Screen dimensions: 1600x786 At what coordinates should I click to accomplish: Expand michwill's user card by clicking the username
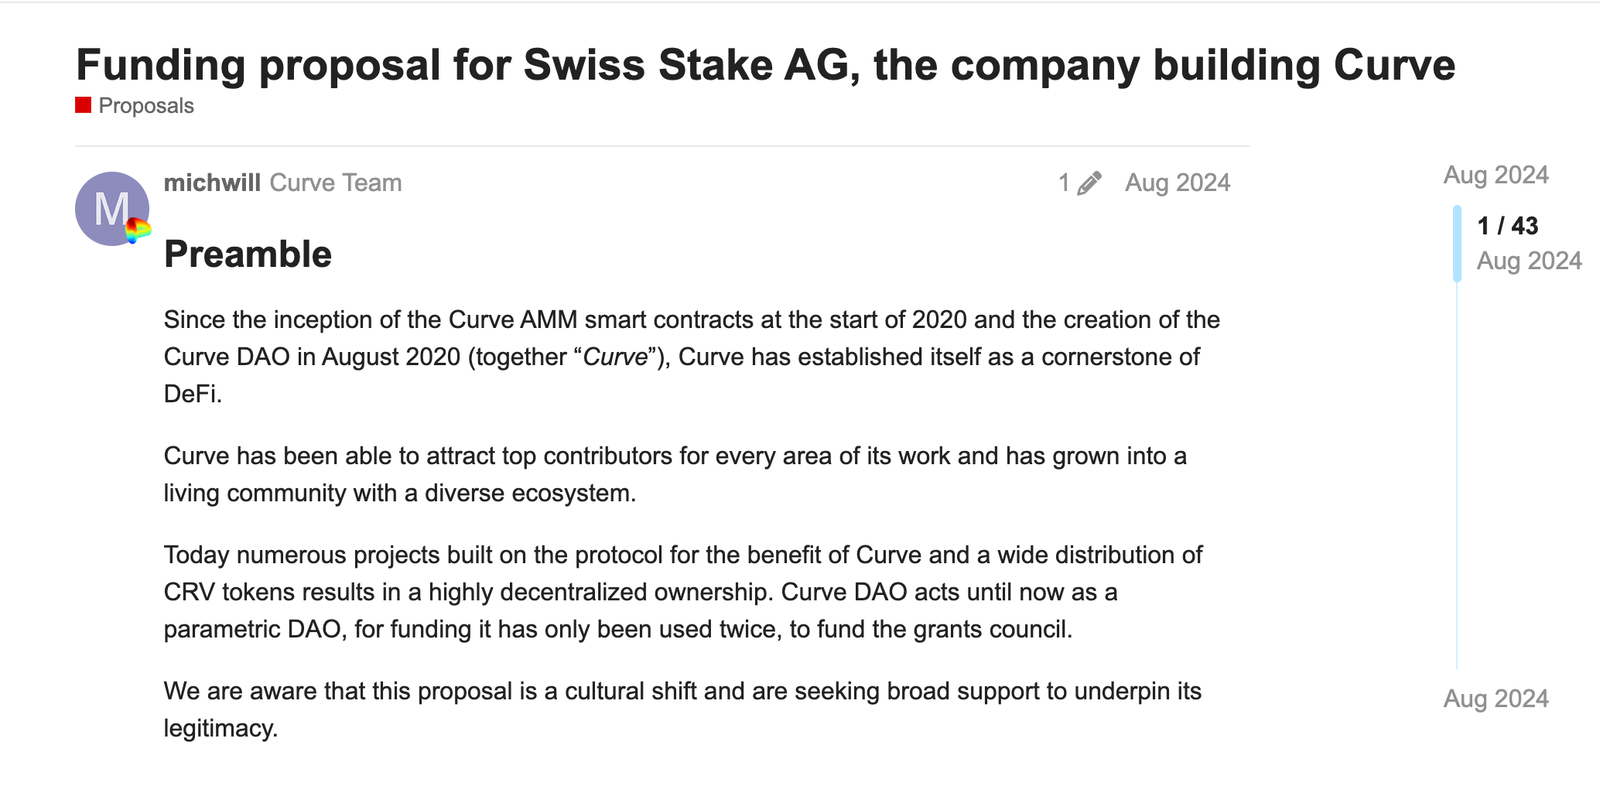[211, 182]
